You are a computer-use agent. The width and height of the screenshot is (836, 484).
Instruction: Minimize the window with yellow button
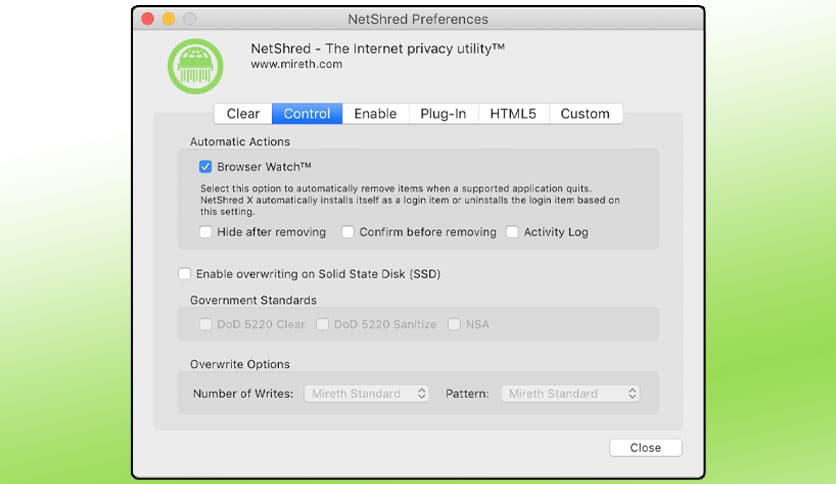click(168, 19)
